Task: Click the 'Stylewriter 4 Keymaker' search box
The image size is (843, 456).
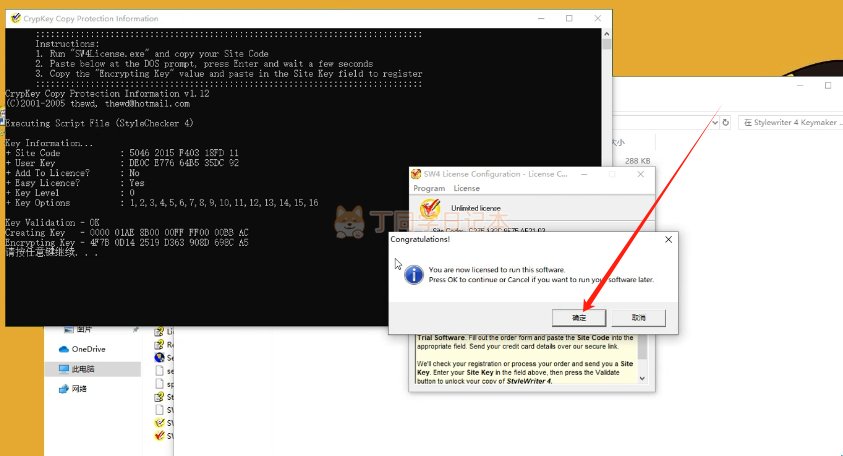Action: [790, 123]
